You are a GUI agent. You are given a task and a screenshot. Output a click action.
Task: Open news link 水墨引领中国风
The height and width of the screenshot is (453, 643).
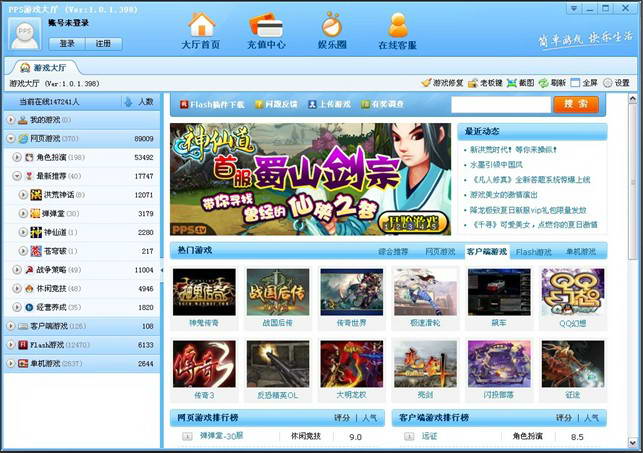[x=496, y=165]
